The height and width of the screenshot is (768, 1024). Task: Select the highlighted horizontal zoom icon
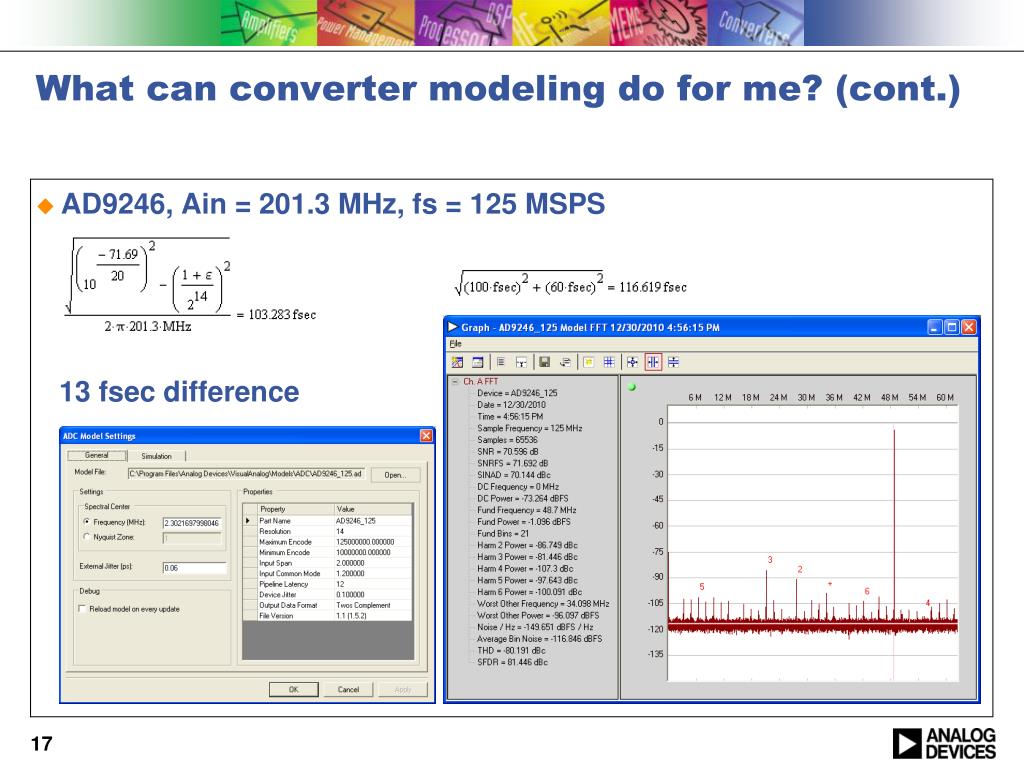(653, 362)
